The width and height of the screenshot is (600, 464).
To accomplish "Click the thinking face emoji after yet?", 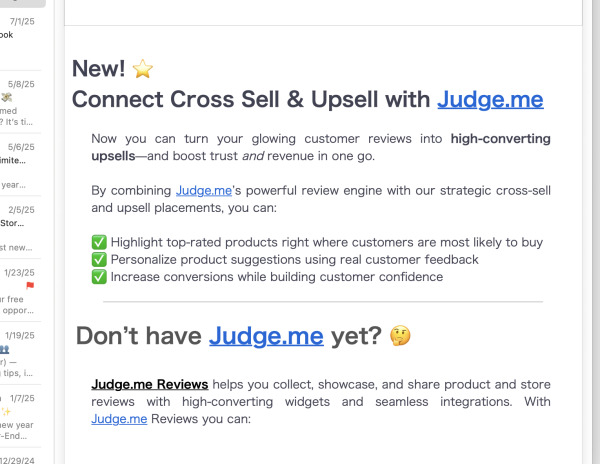I will (400, 335).
